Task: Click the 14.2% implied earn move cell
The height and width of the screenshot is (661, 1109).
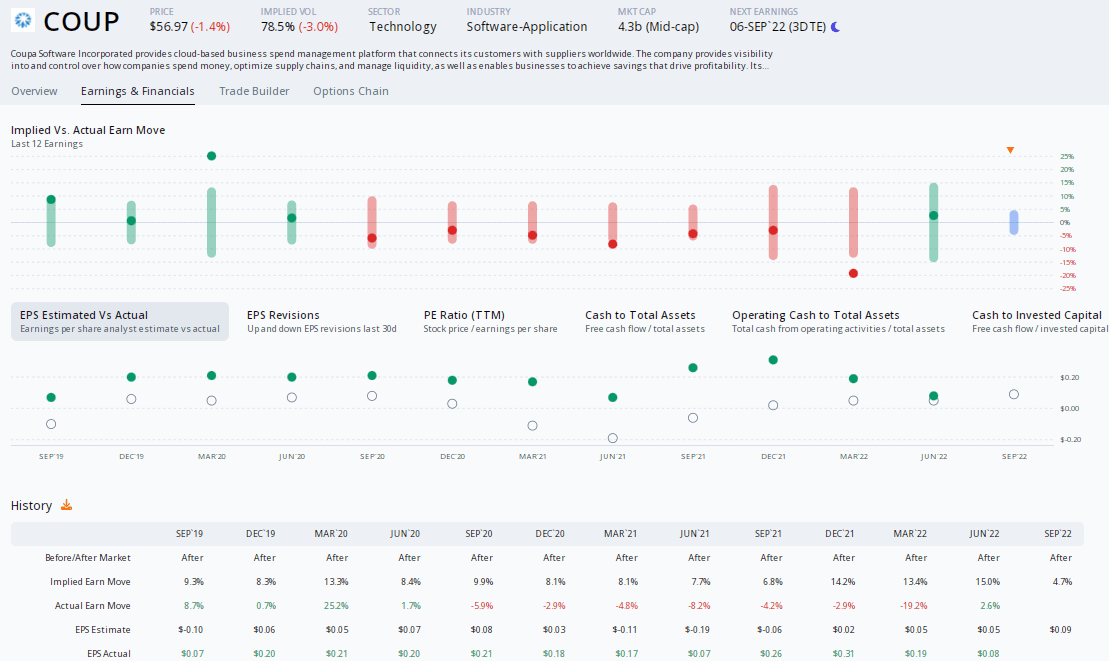Action: pyautogui.click(x=843, y=582)
